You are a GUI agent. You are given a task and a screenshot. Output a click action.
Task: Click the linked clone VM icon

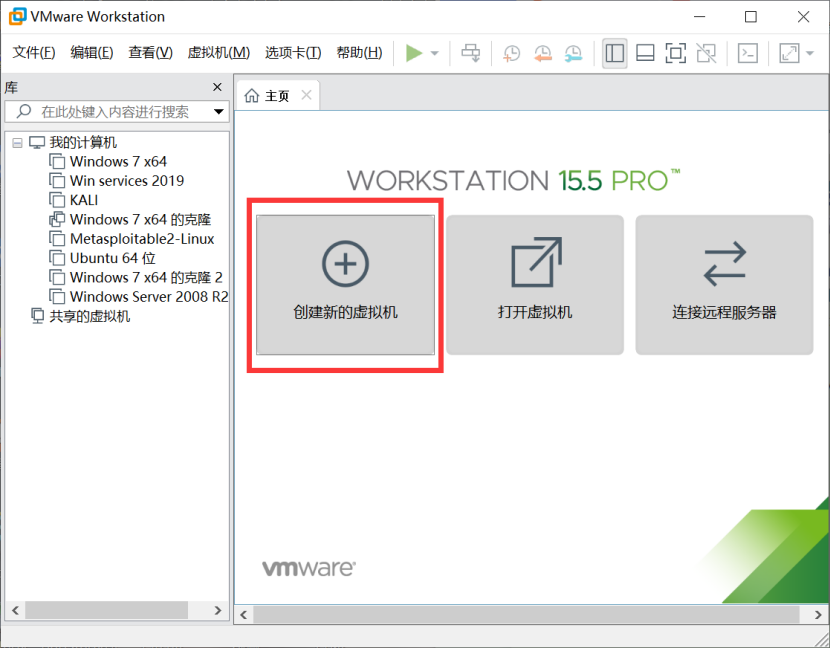(x=57, y=220)
